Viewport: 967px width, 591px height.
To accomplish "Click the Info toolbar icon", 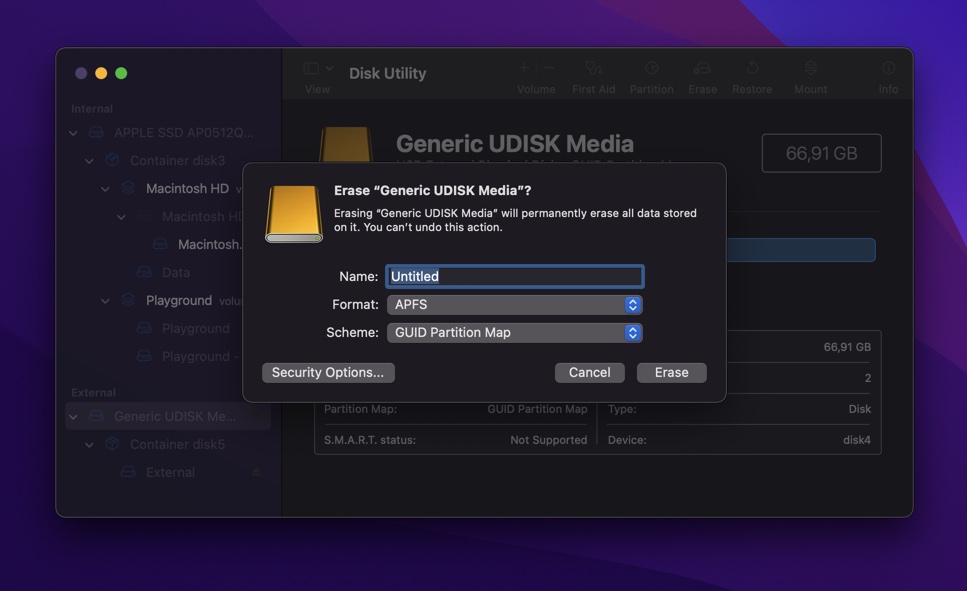I will [x=888, y=68].
